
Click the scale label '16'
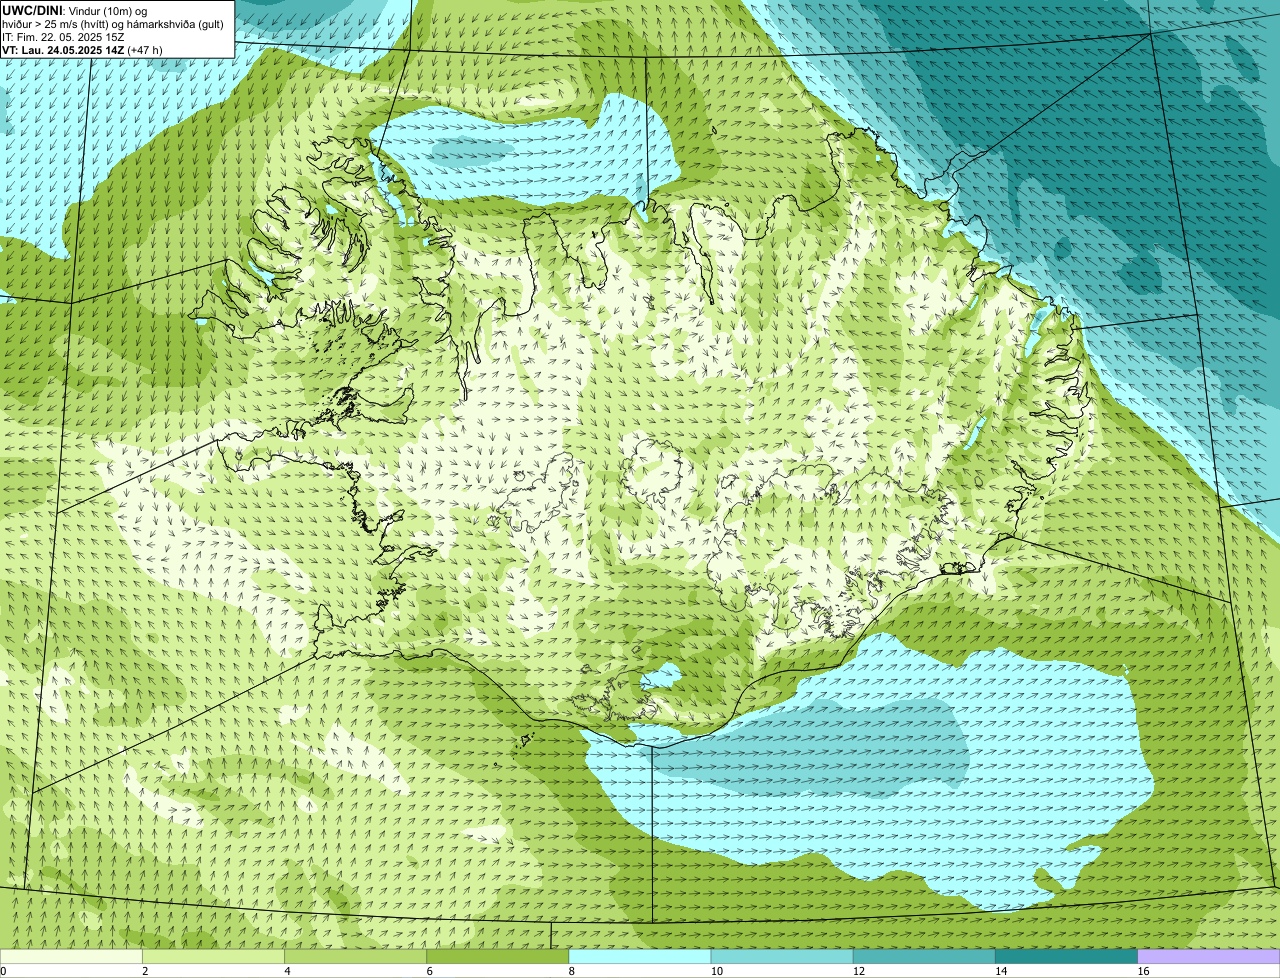pyautogui.click(x=1143, y=971)
